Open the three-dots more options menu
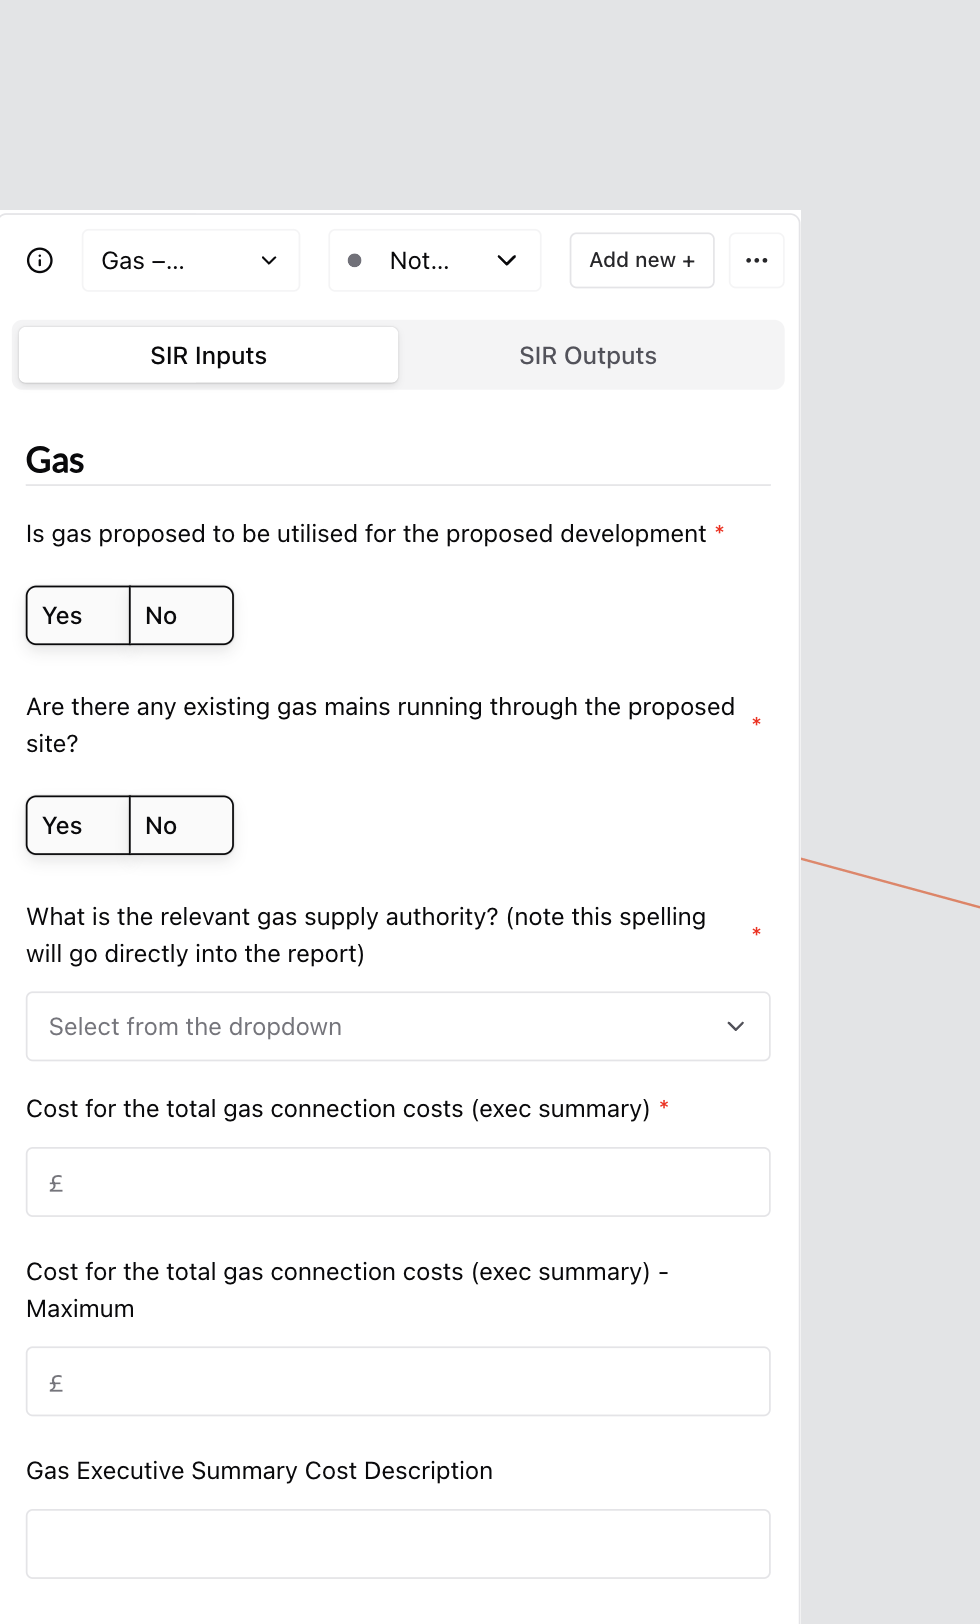980x1624 pixels. (x=757, y=261)
